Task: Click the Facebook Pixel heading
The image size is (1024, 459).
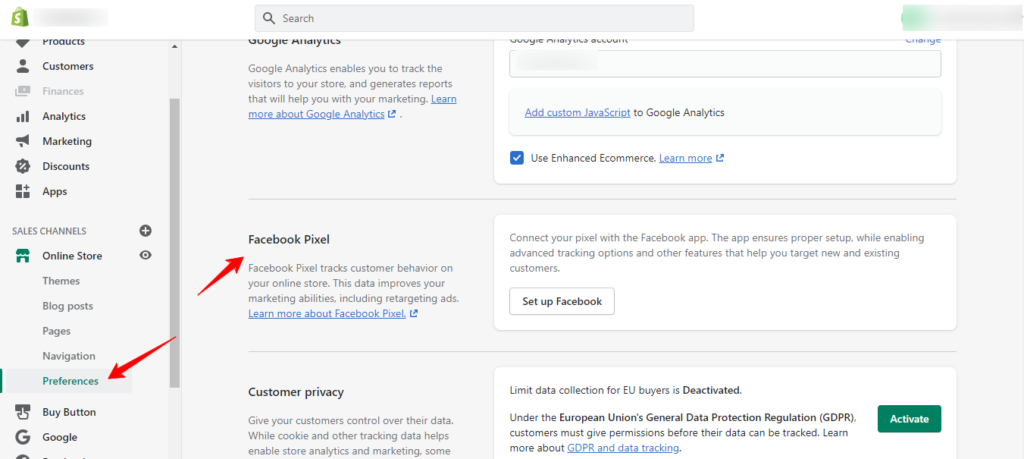Action: pyautogui.click(x=289, y=240)
